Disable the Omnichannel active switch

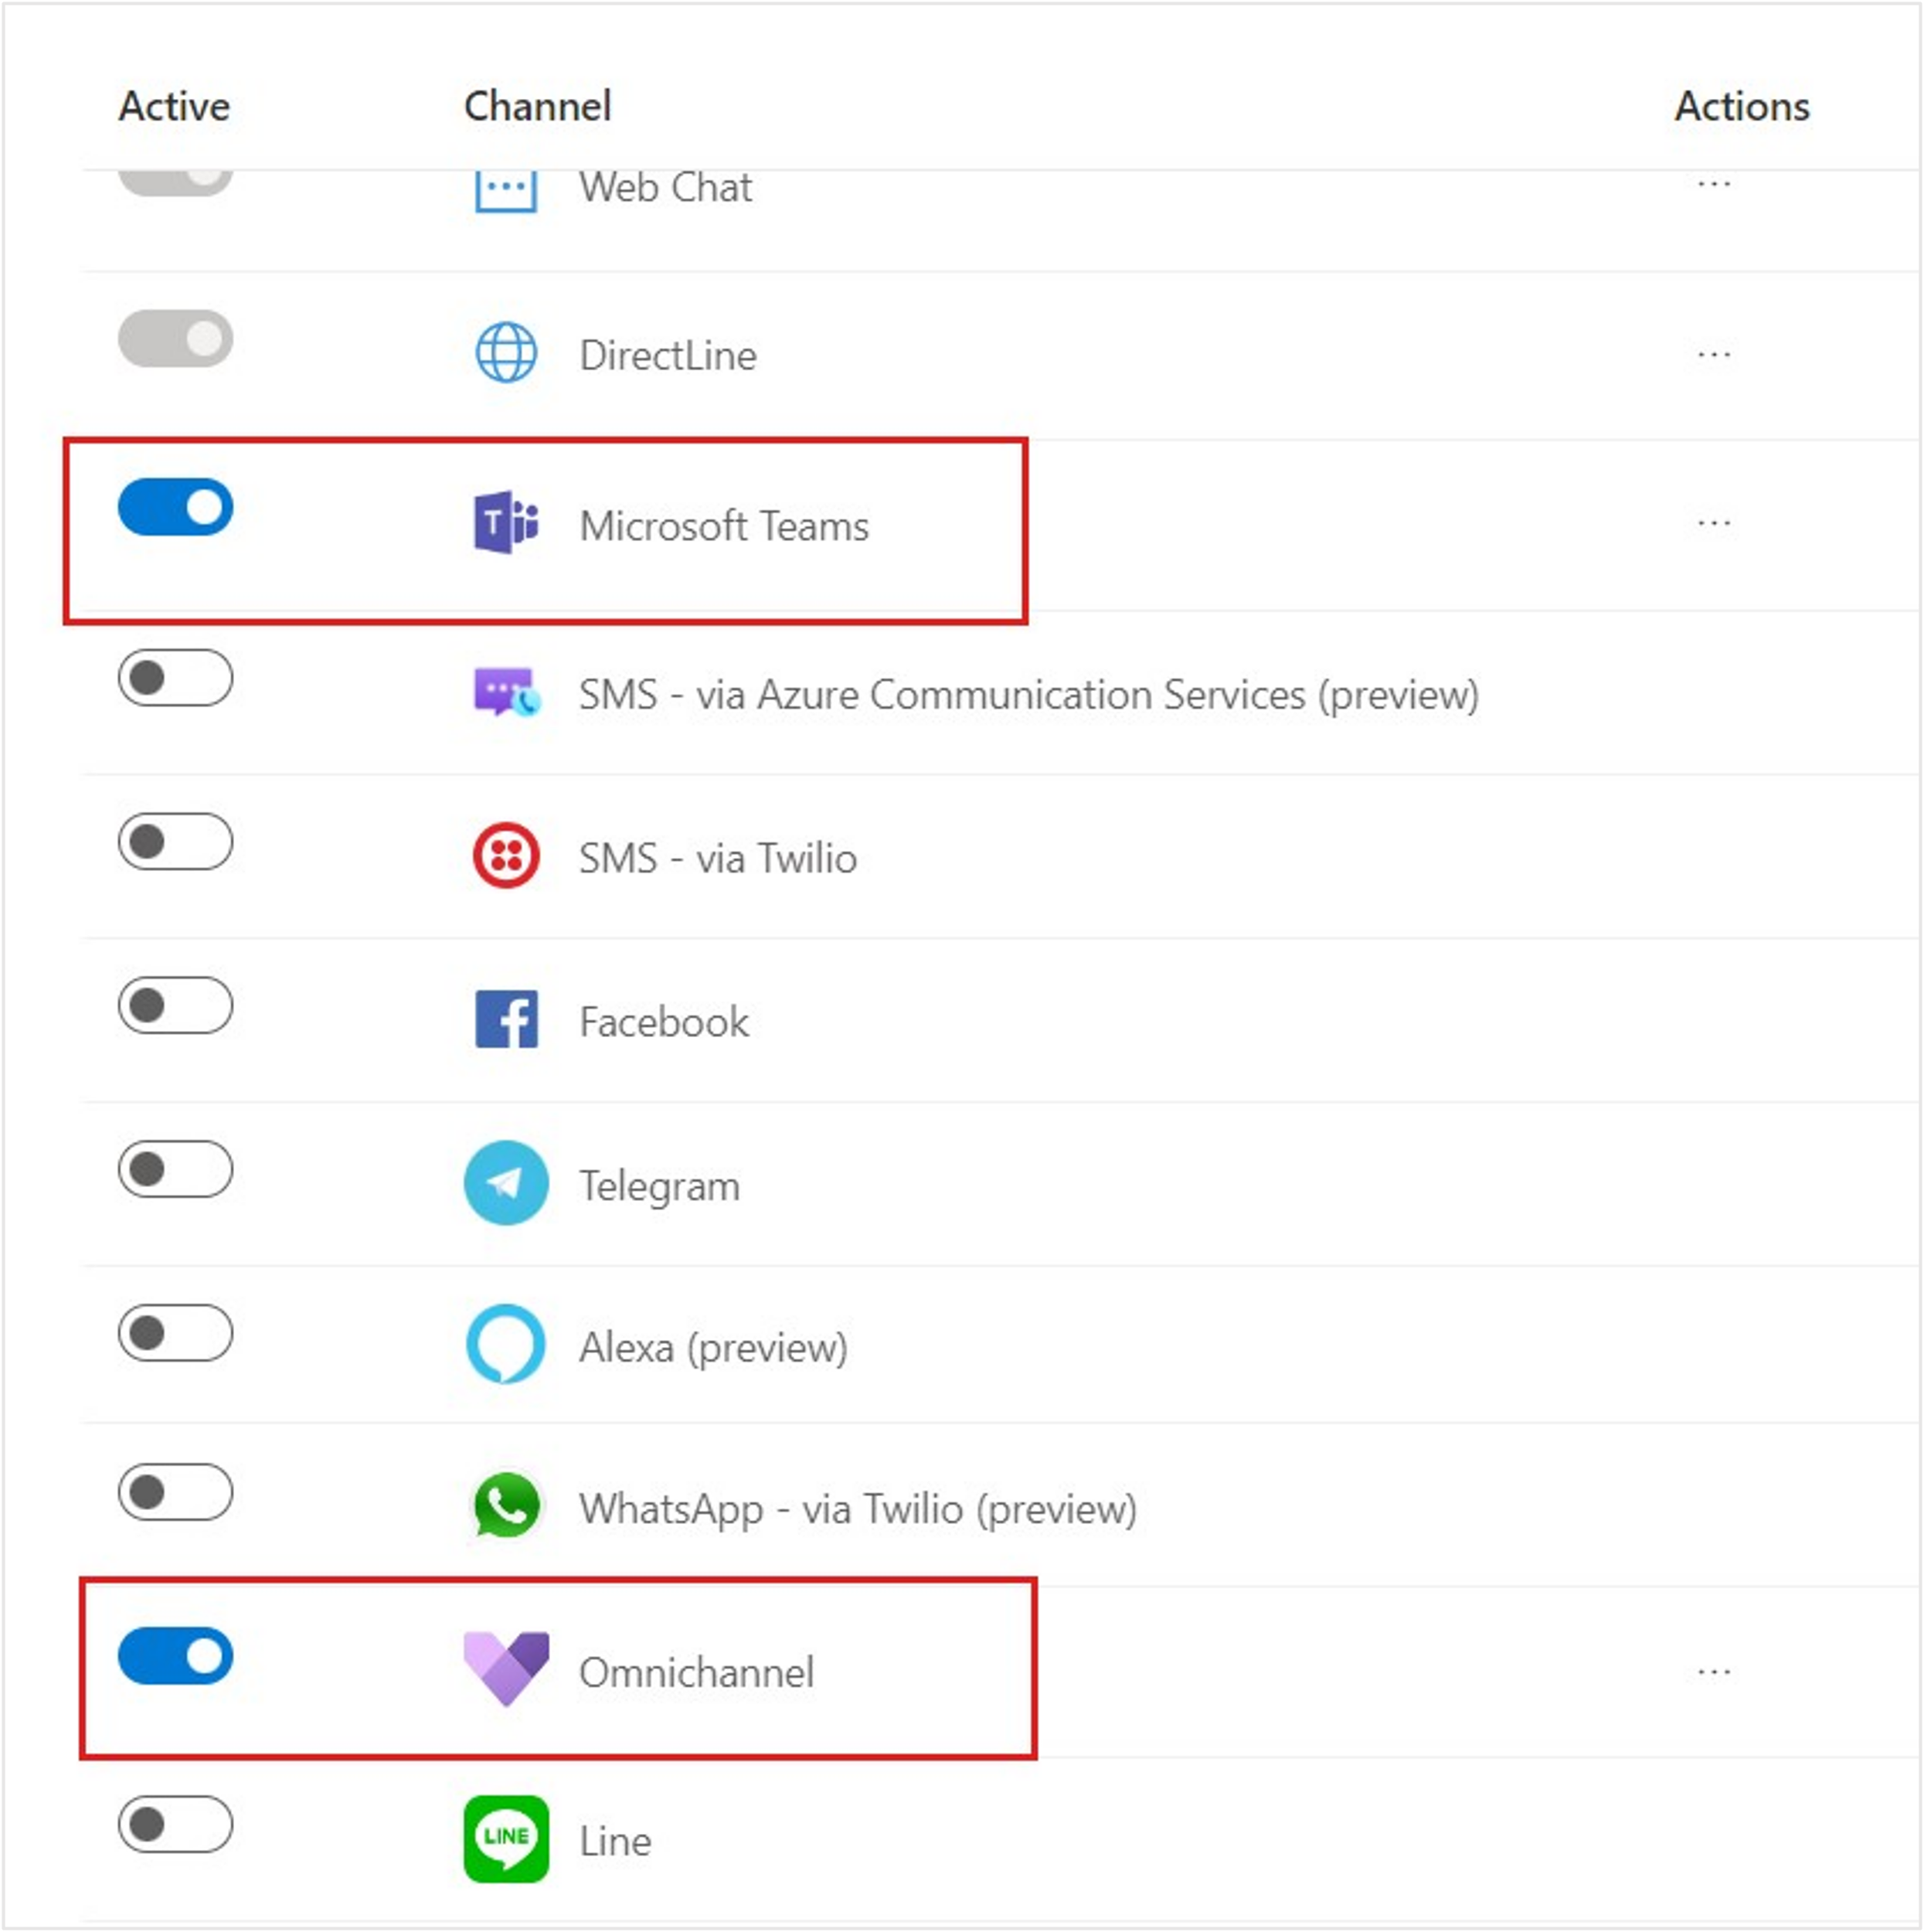(x=176, y=1656)
